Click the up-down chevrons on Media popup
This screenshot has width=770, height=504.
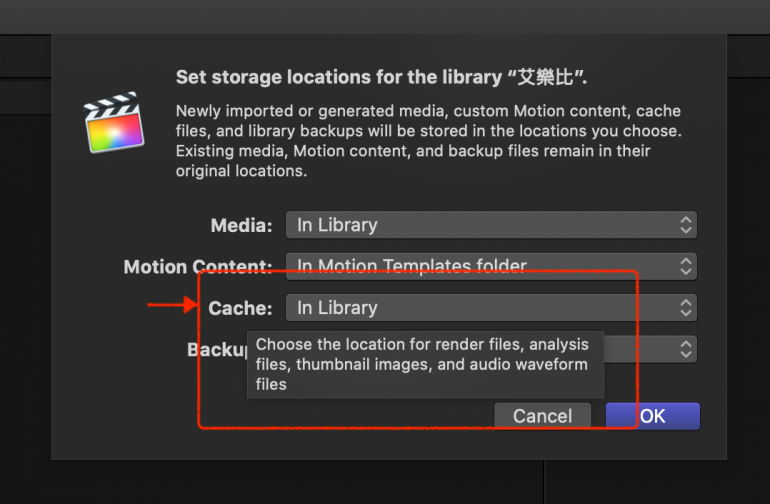(x=685, y=225)
